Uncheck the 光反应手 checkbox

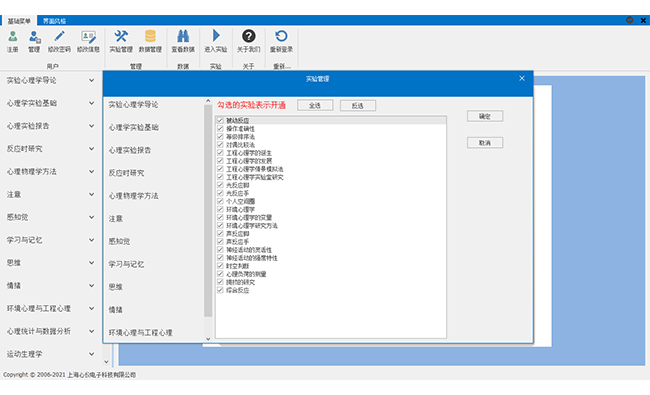[220, 193]
